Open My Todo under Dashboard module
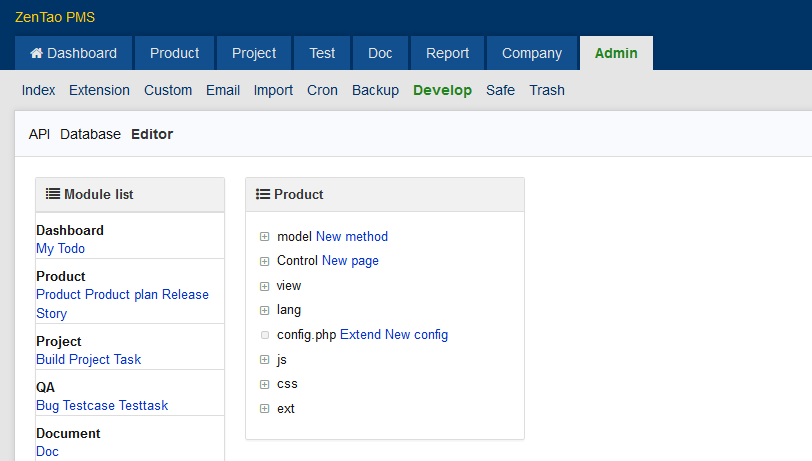 pos(61,249)
